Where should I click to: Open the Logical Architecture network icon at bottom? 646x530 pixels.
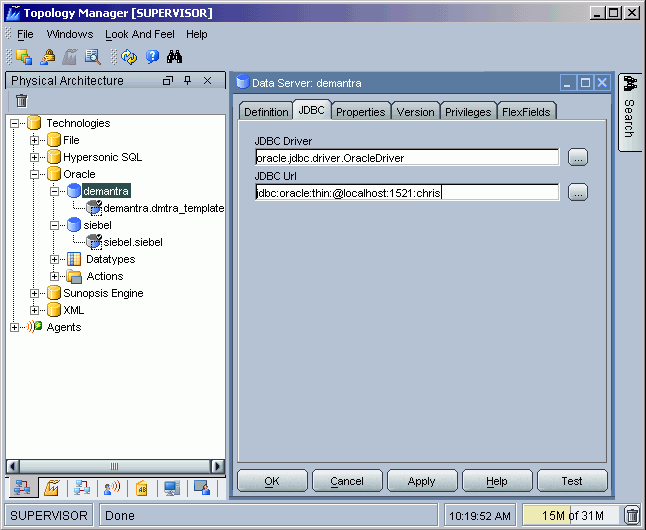coord(82,488)
